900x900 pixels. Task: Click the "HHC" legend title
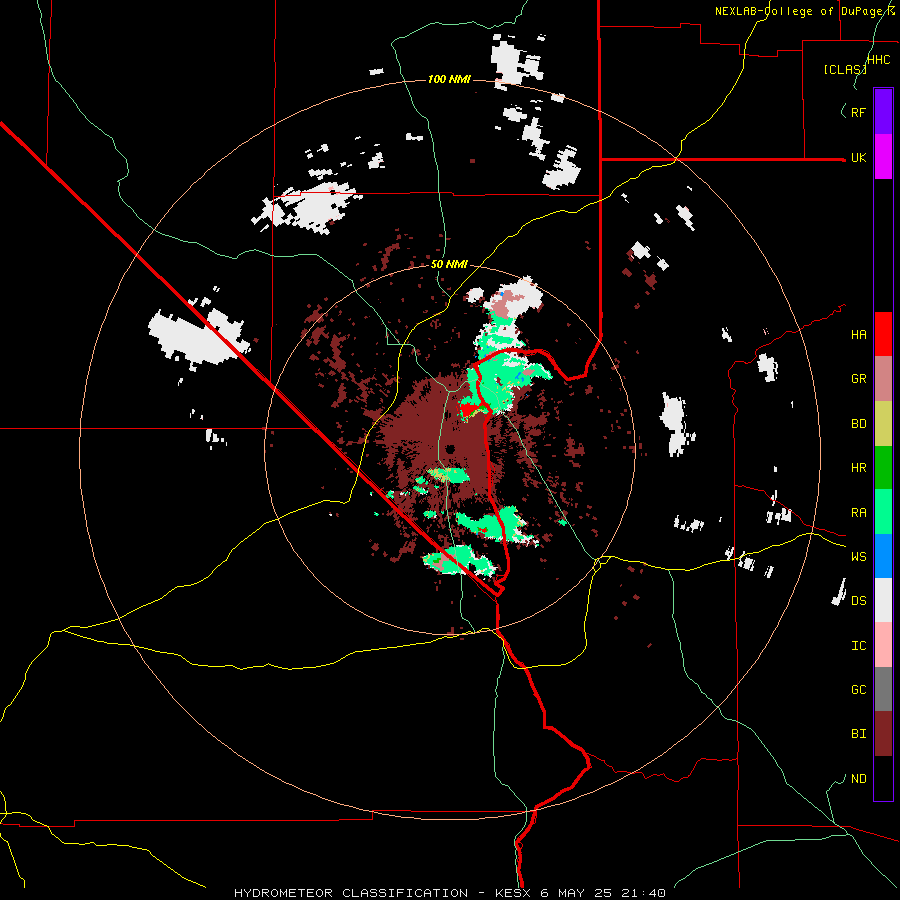tap(879, 60)
